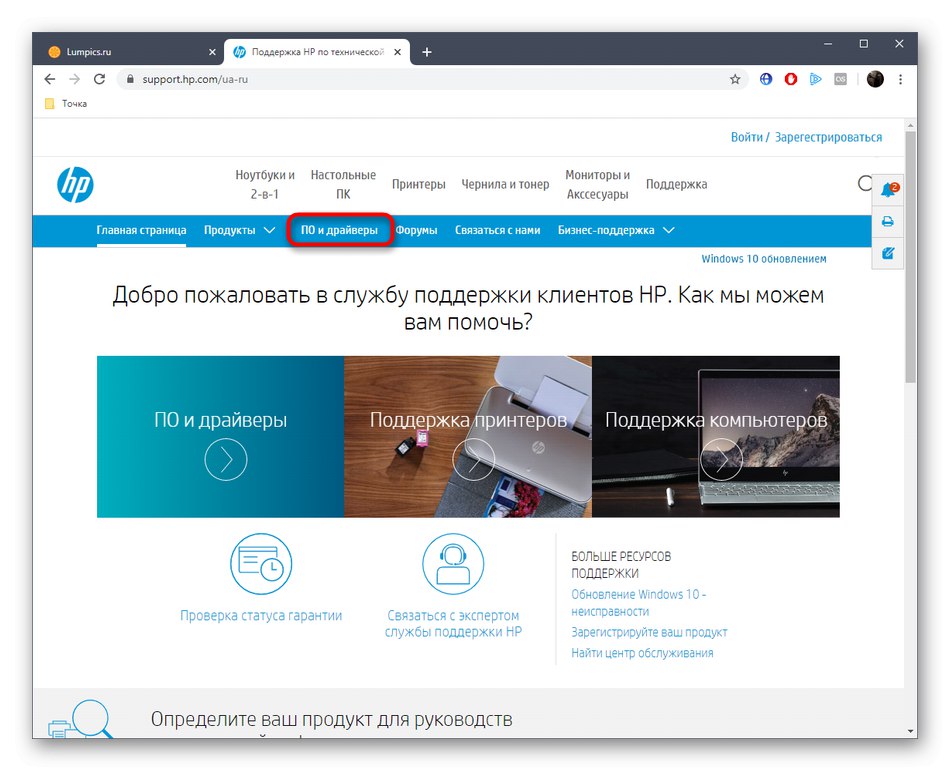Reload the page with the refresh icon
Image resolution: width=950 pixels, height=771 pixels.
[x=99, y=79]
